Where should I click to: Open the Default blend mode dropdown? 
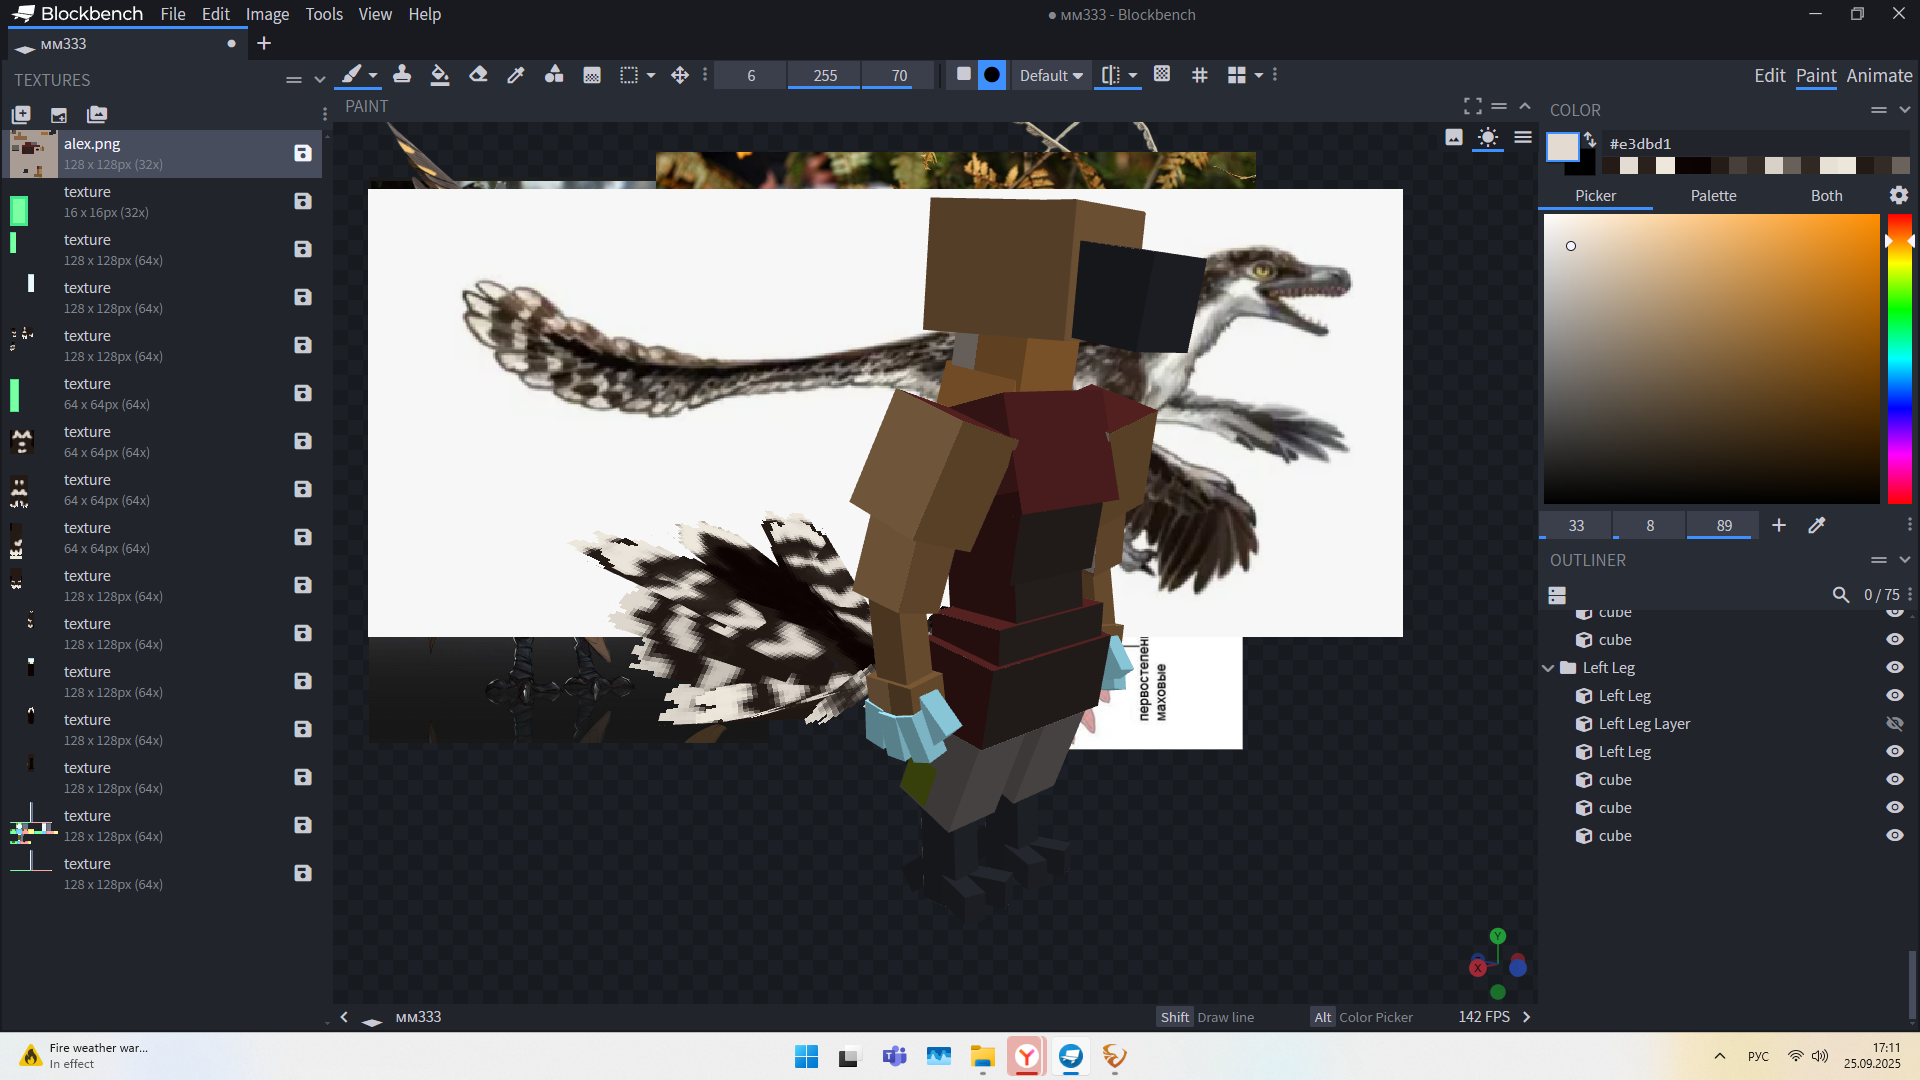click(x=1050, y=75)
